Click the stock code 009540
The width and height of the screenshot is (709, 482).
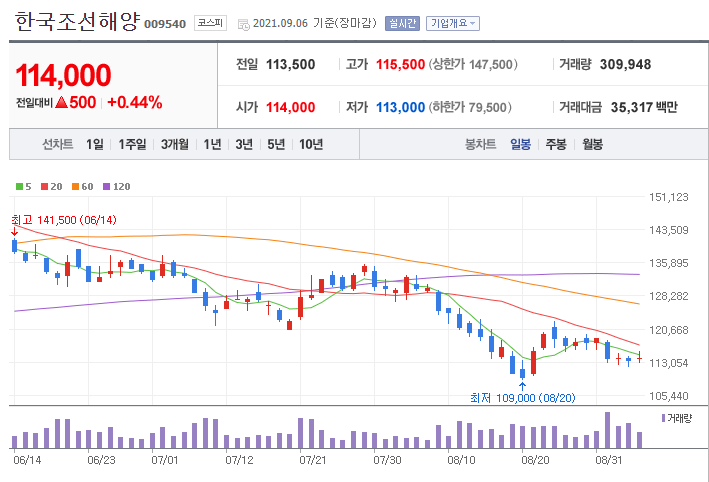tap(165, 24)
